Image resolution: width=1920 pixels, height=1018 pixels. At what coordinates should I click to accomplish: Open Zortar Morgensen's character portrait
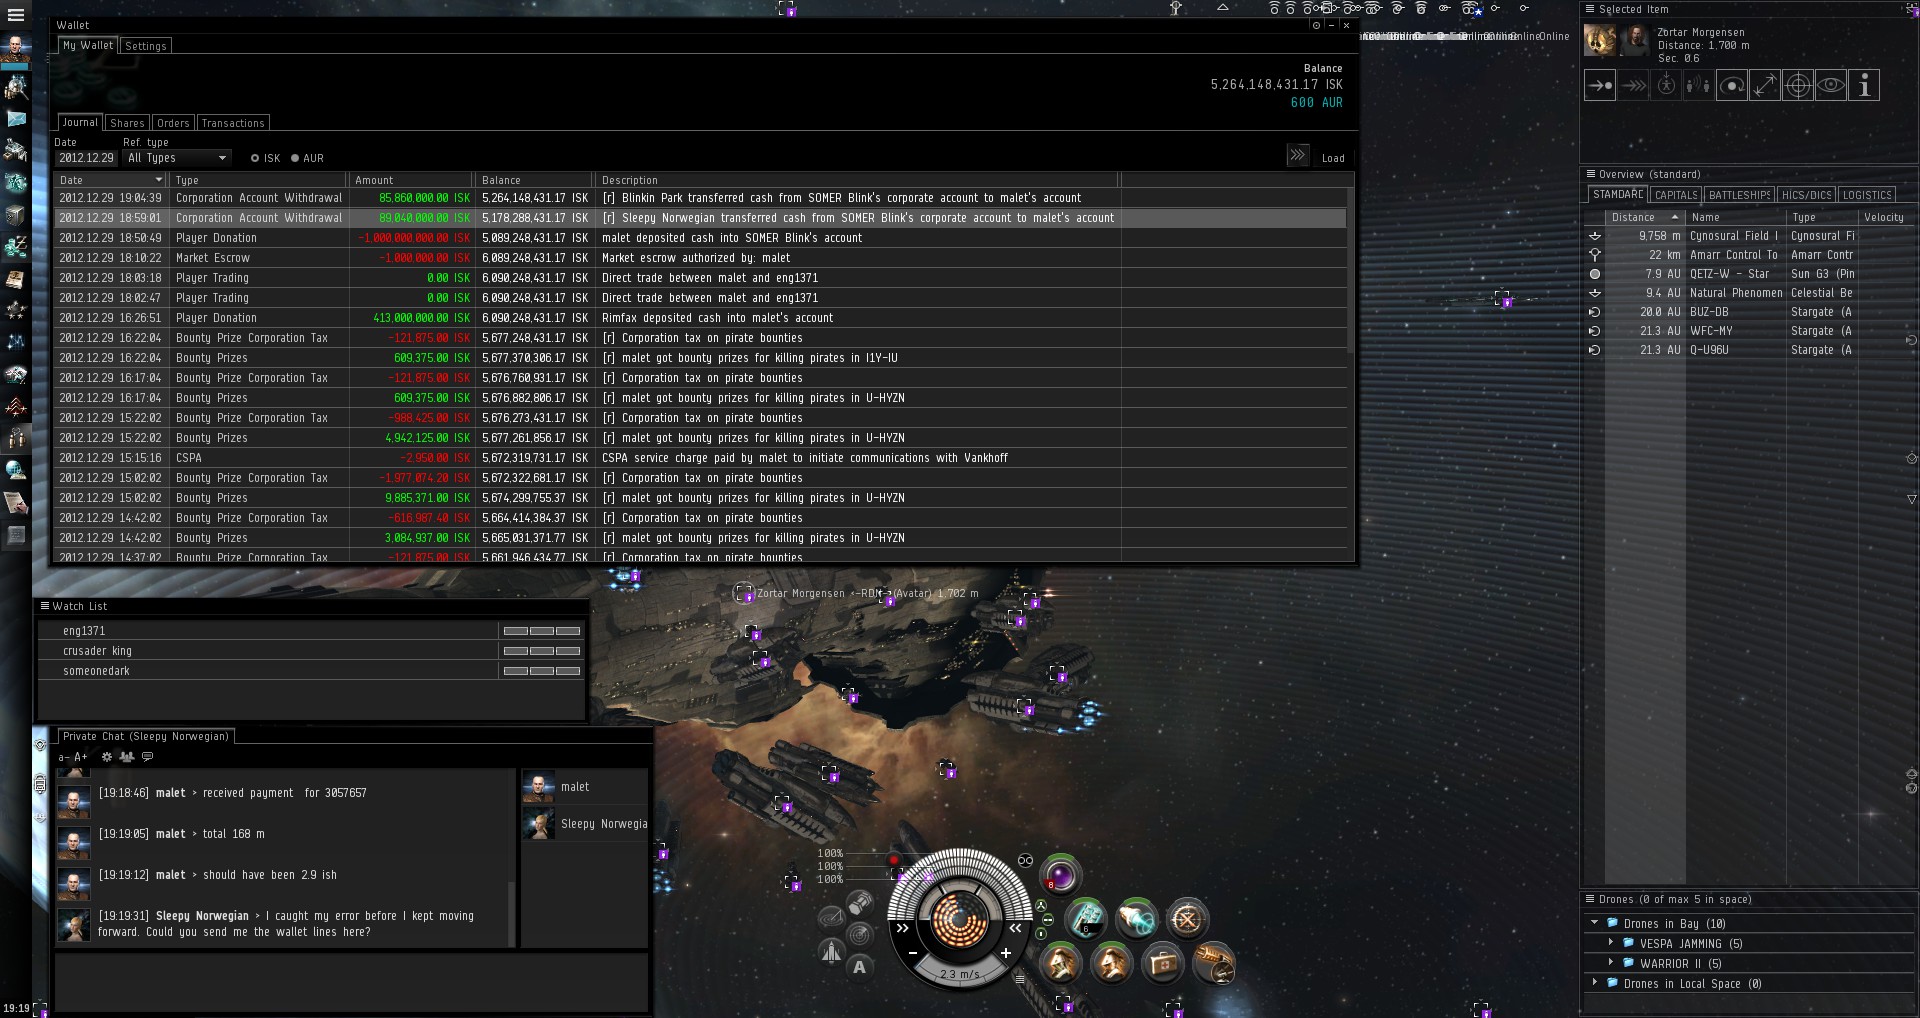(x=1635, y=40)
